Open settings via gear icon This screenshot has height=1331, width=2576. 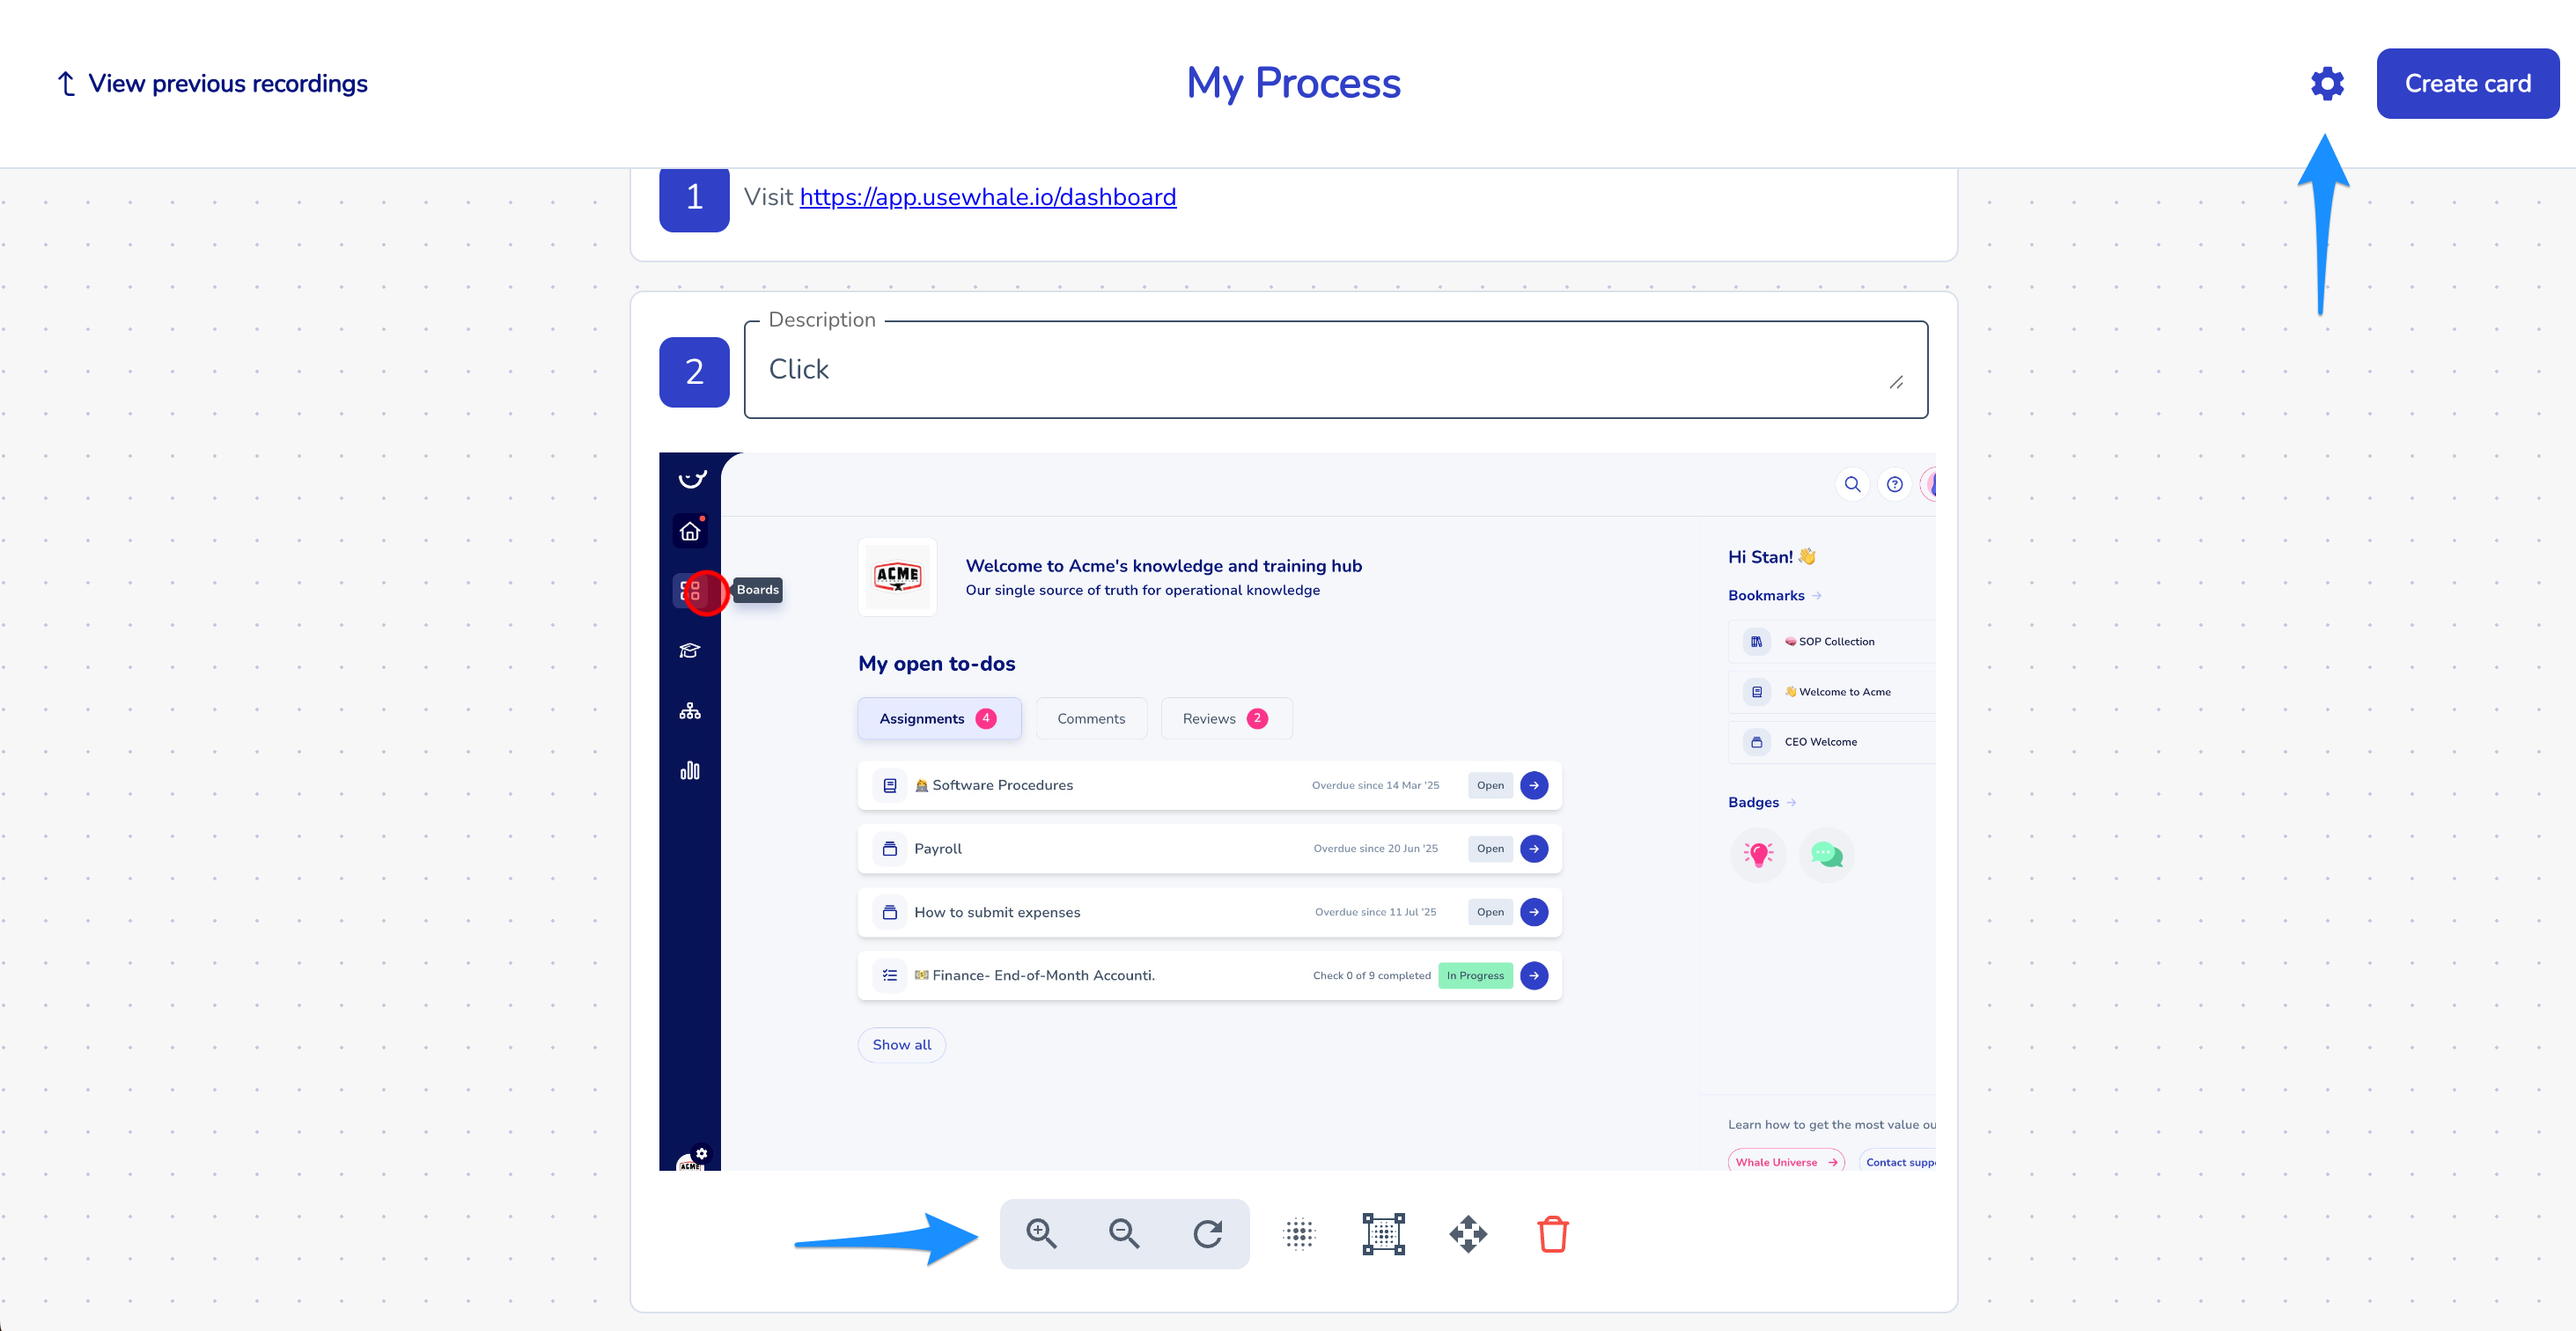click(2327, 83)
